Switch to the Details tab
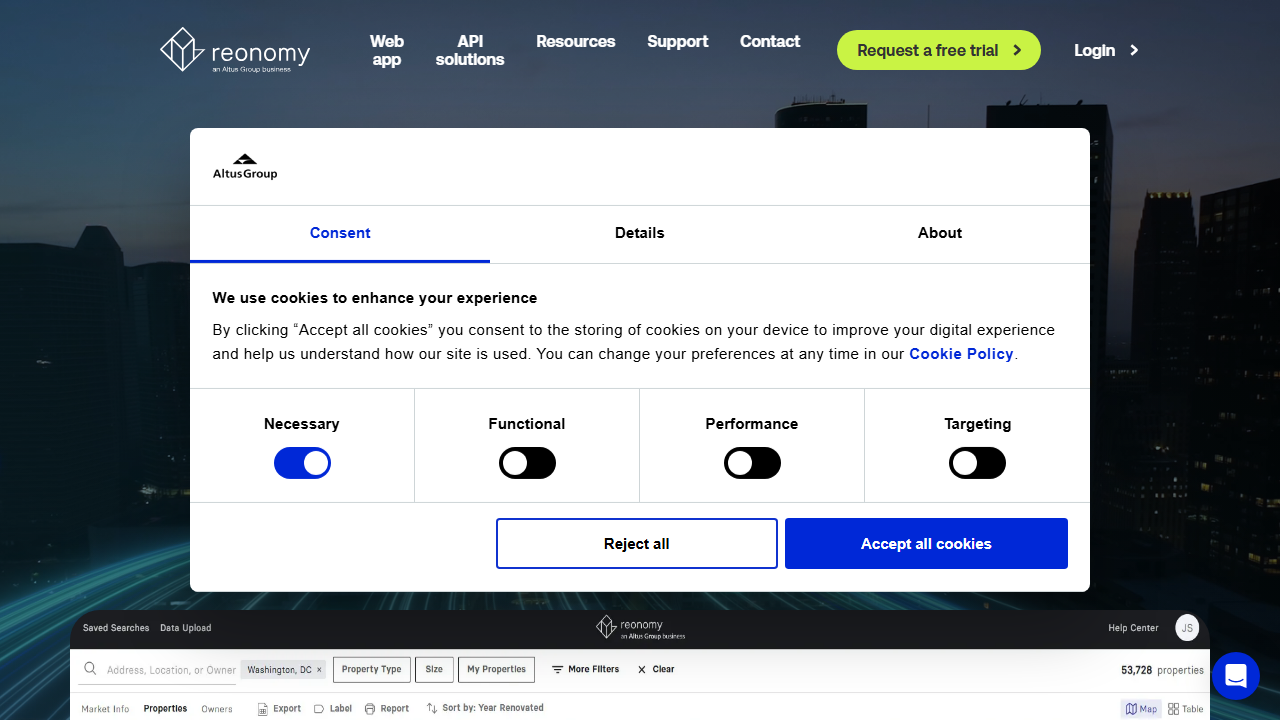 tap(640, 234)
